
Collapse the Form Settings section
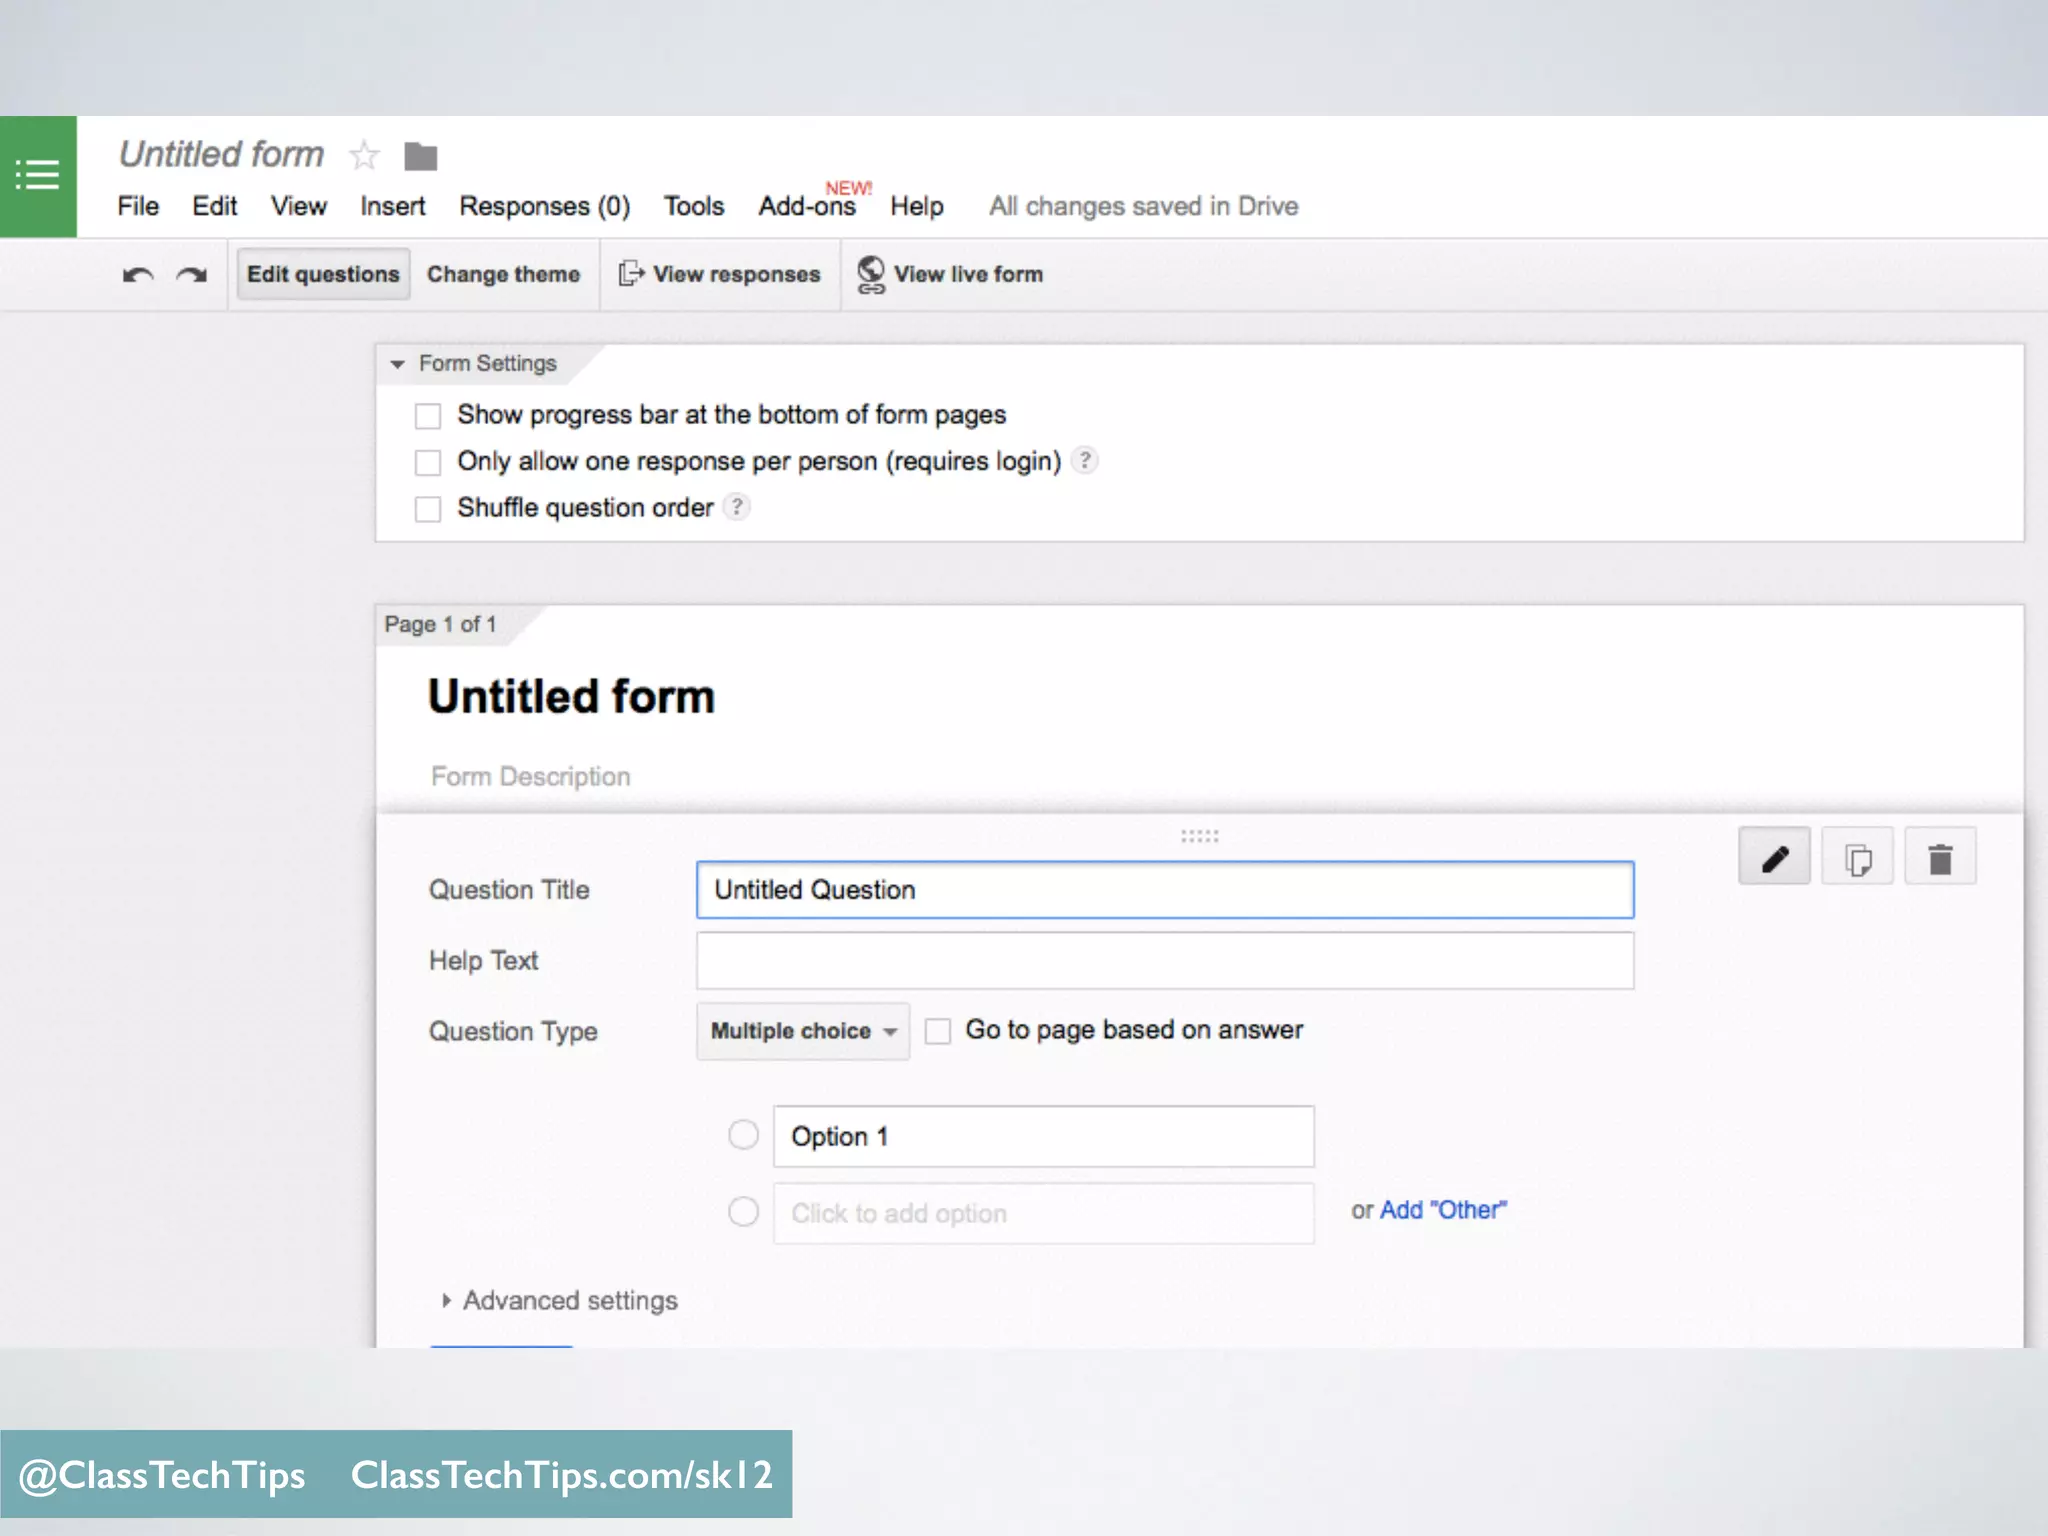[x=398, y=364]
